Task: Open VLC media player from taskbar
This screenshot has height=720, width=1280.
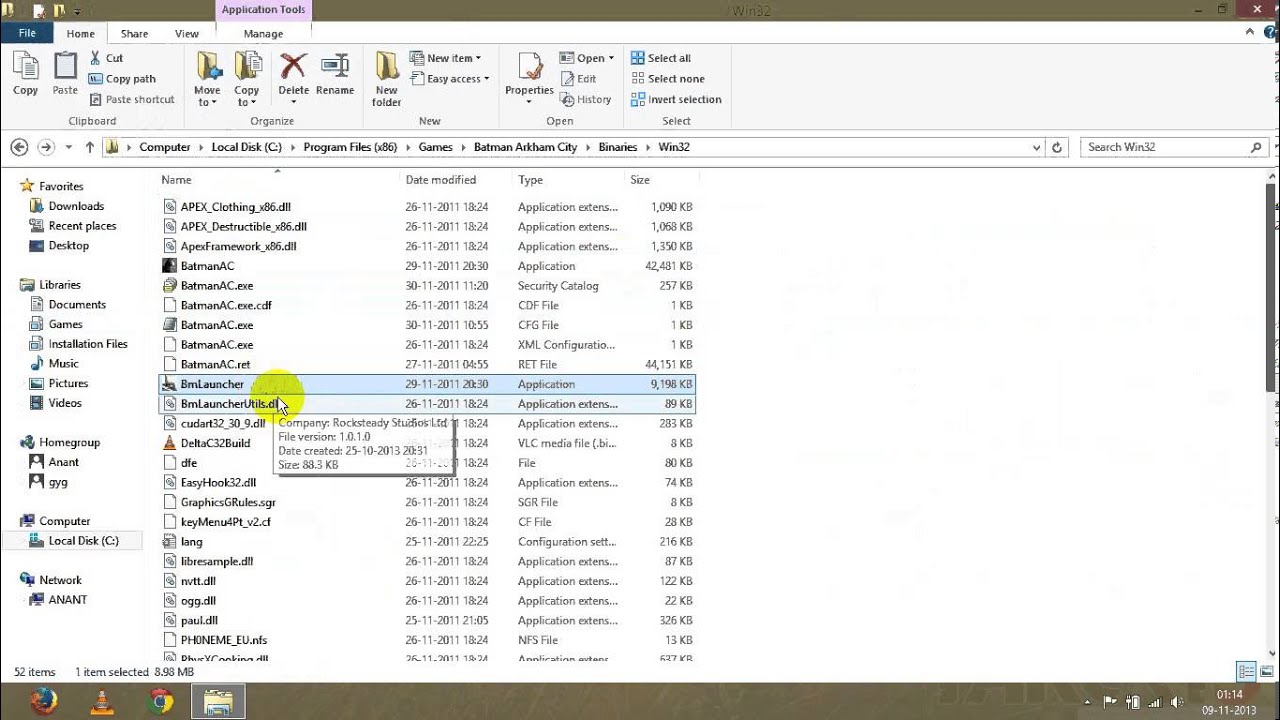Action: pyautogui.click(x=102, y=702)
